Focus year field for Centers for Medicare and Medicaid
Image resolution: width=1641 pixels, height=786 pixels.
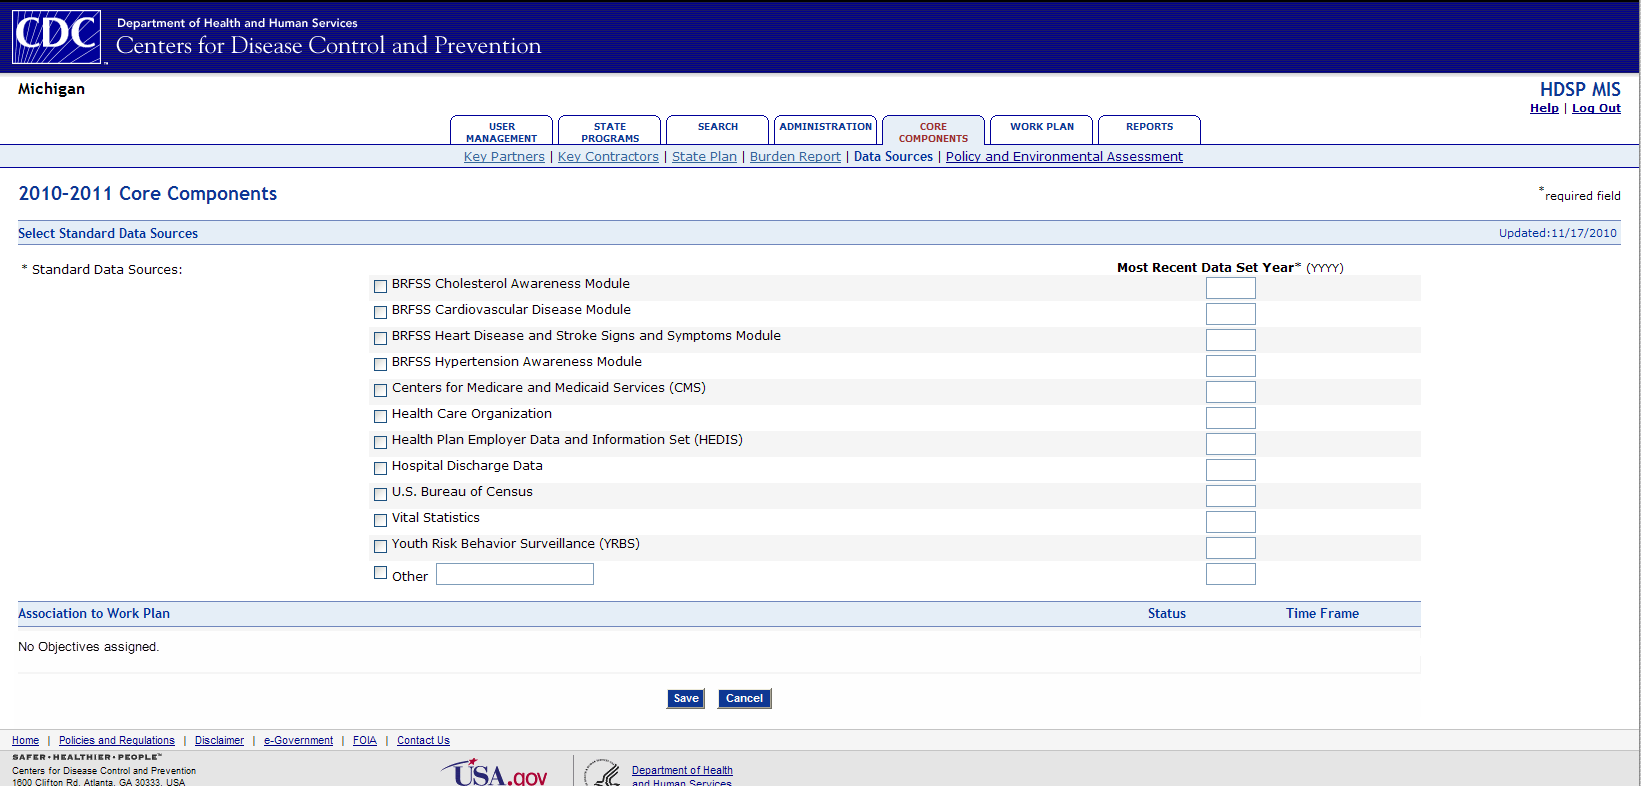click(1231, 392)
